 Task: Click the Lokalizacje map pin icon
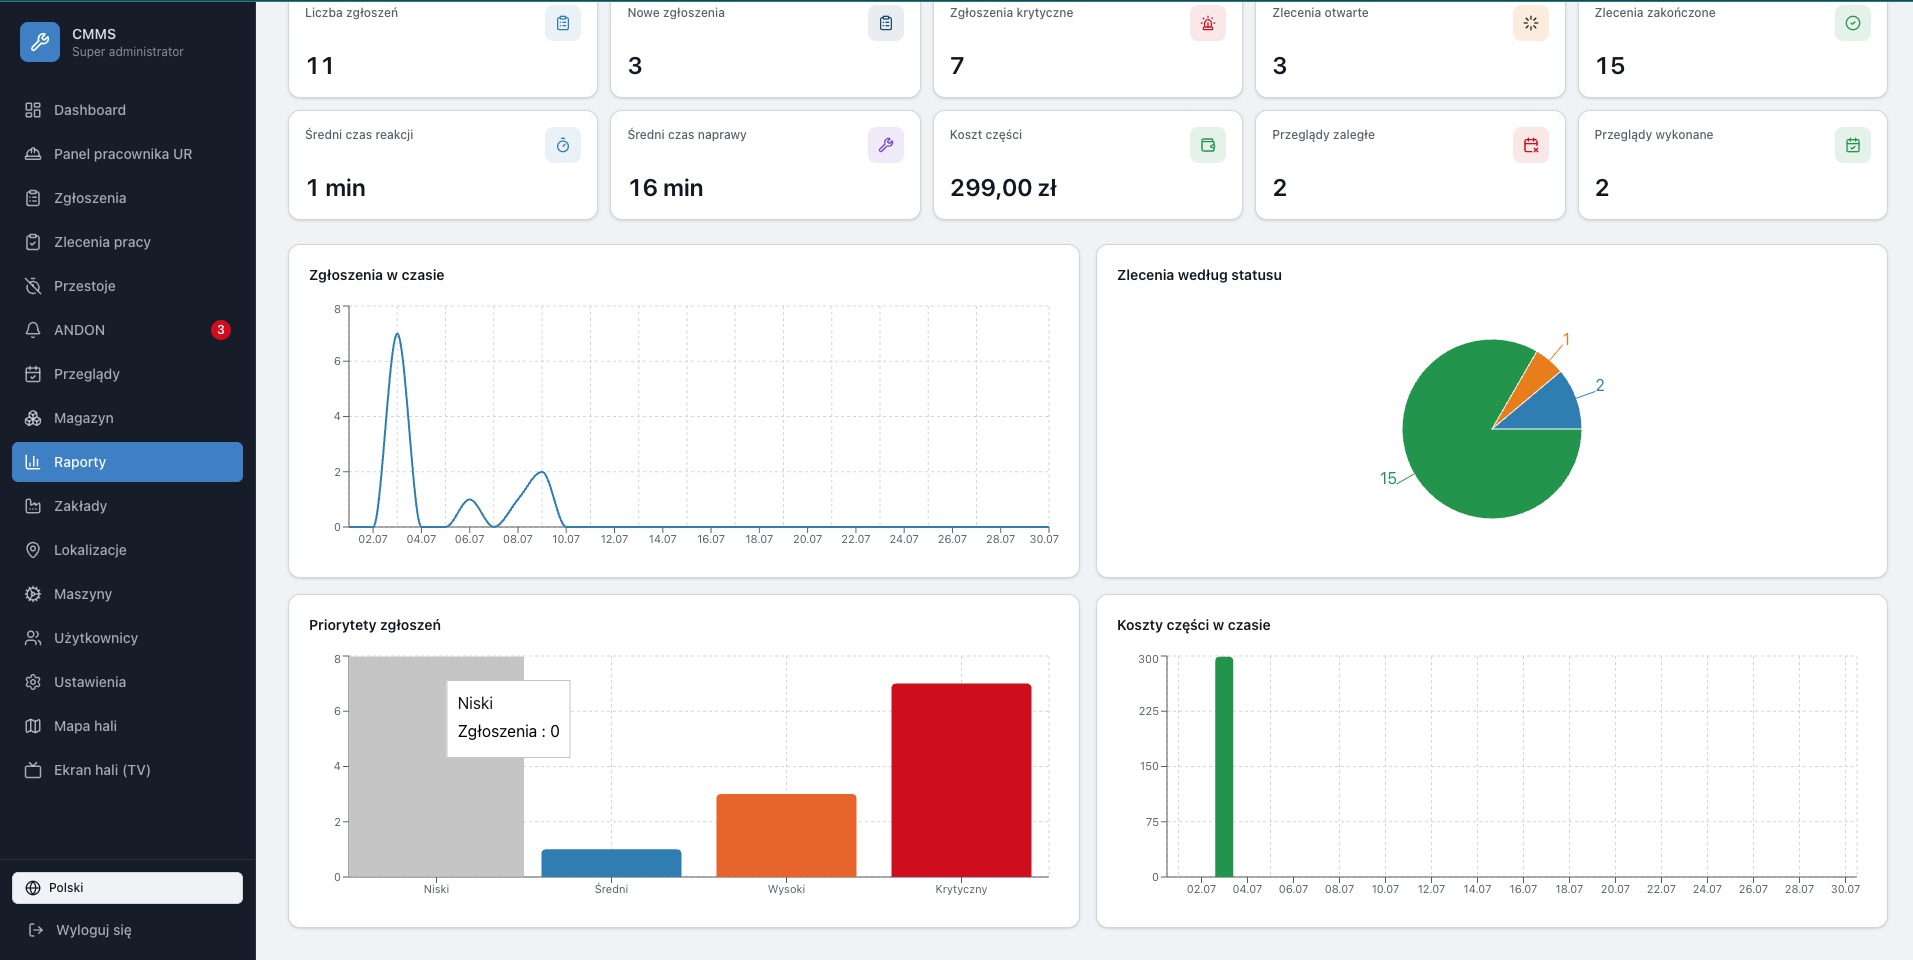(x=33, y=550)
